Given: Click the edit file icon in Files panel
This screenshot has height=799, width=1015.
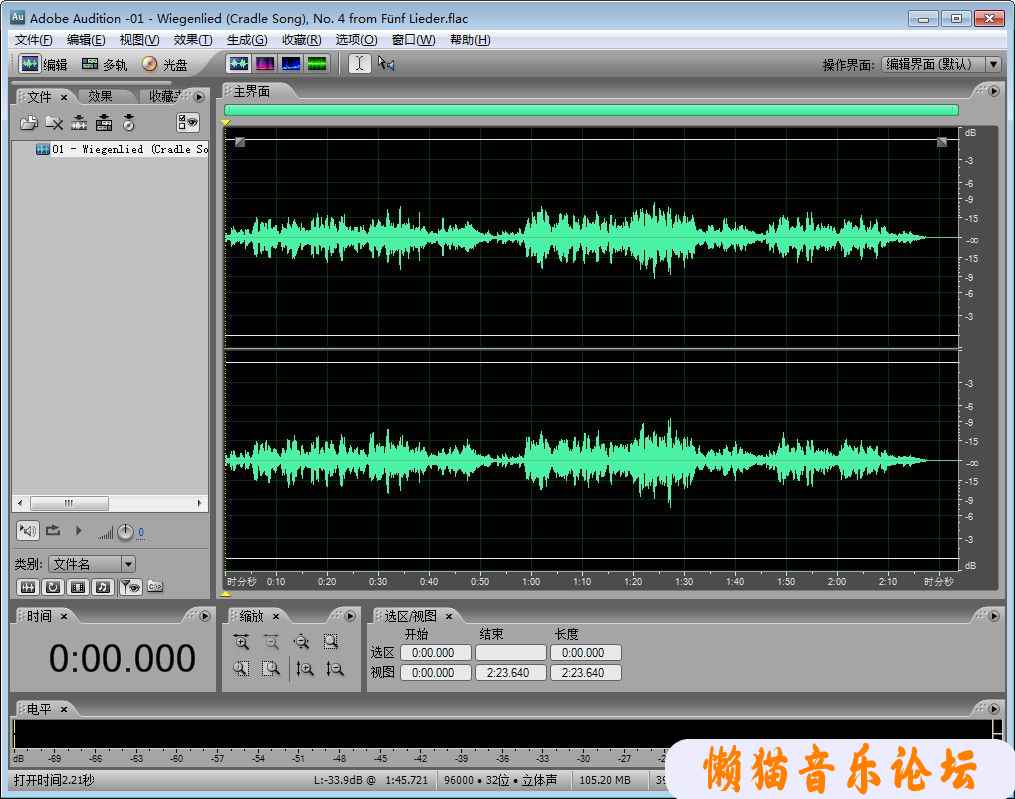Looking at the screenshot, I should (79, 122).
